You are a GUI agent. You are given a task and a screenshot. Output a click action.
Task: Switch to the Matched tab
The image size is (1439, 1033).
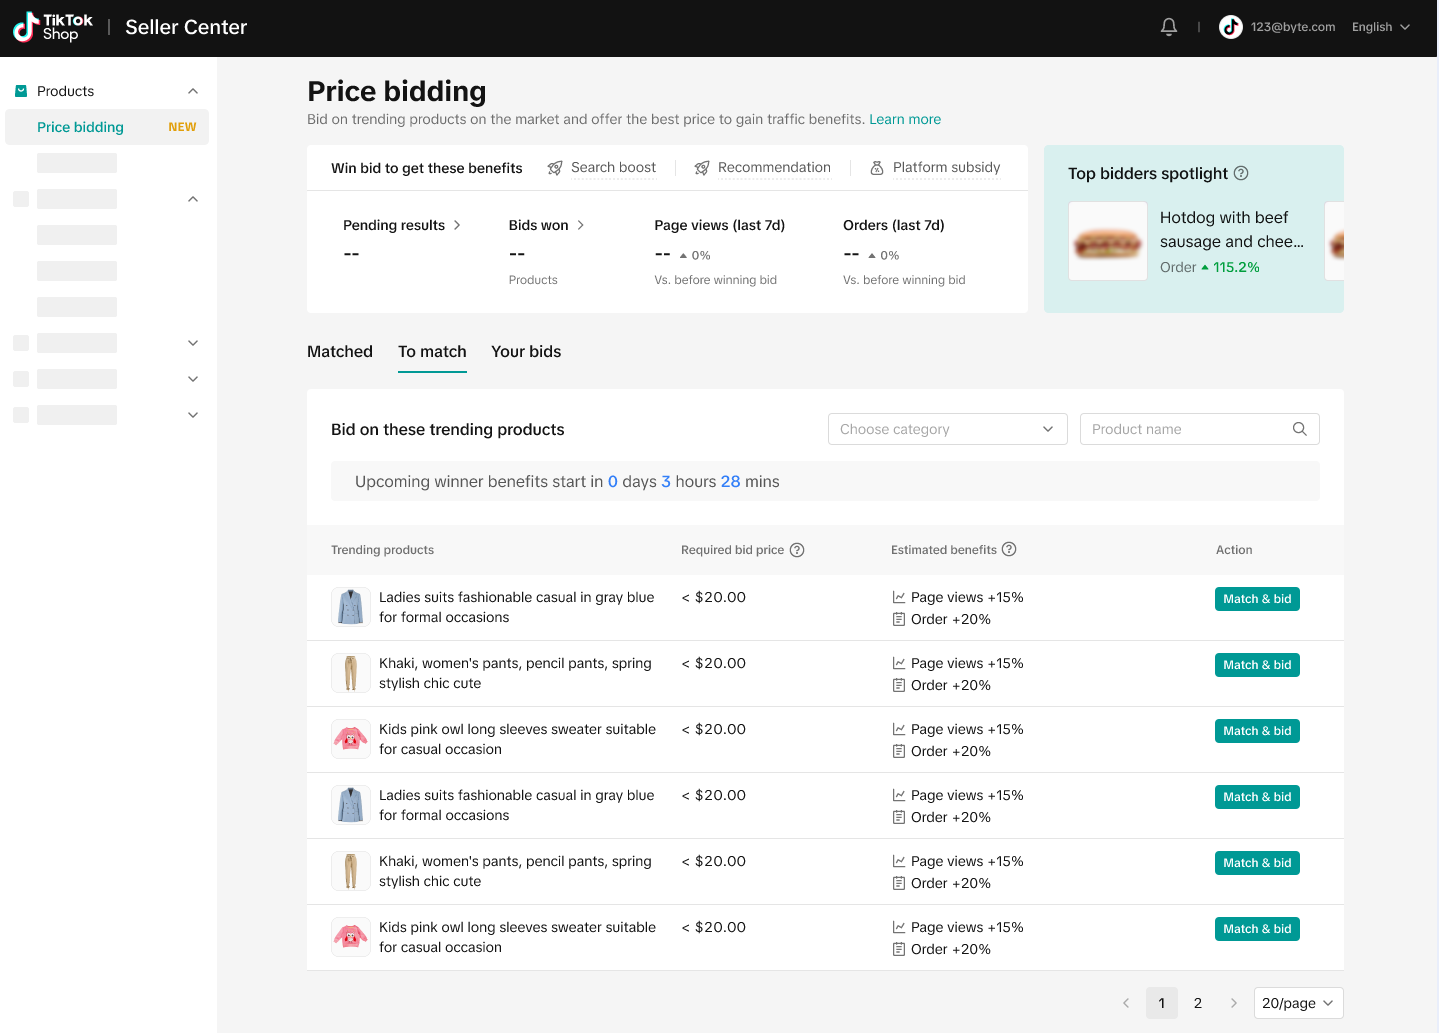pyautogui.click(x=339, y=352)
